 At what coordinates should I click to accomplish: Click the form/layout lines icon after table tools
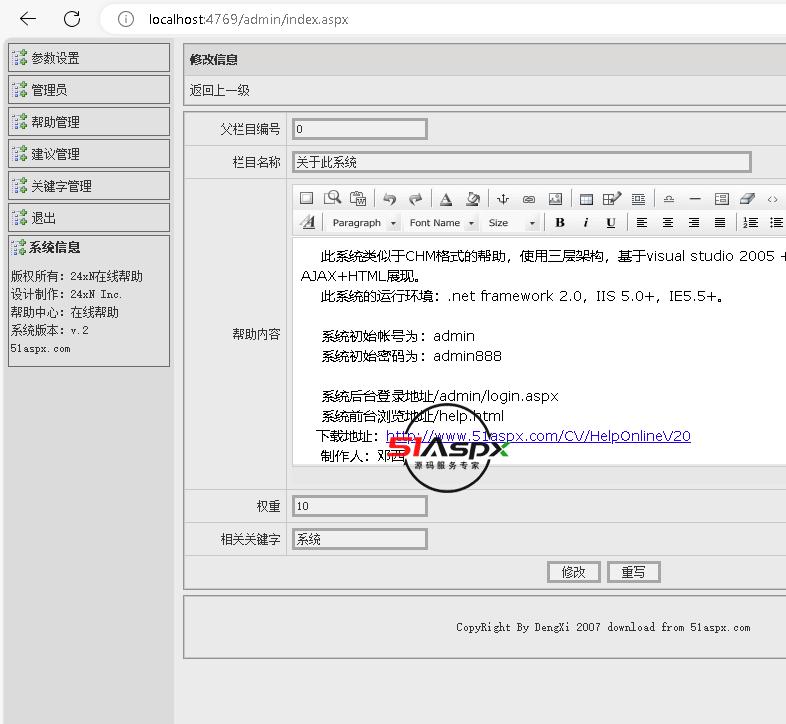coord(638,199)
